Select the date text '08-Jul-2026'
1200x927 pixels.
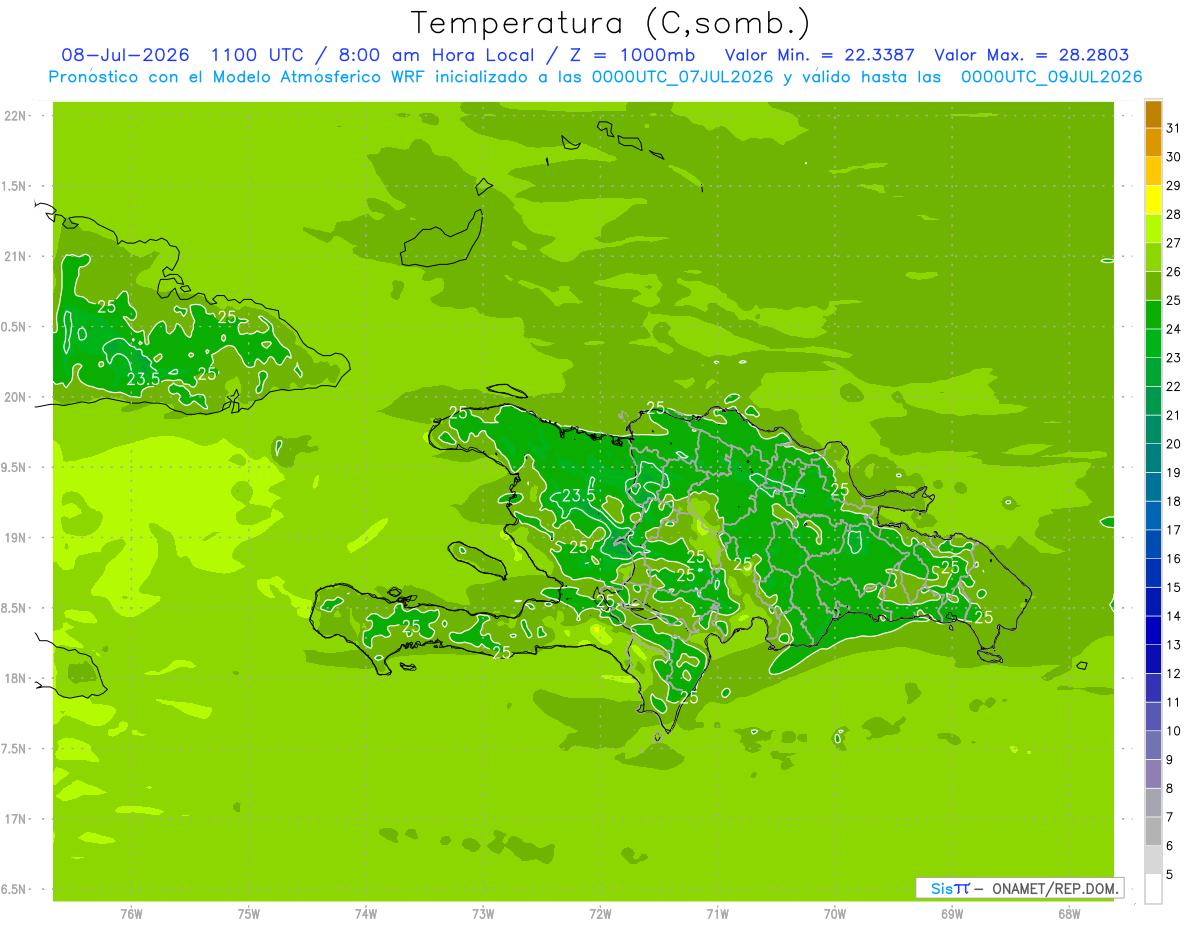125,55
